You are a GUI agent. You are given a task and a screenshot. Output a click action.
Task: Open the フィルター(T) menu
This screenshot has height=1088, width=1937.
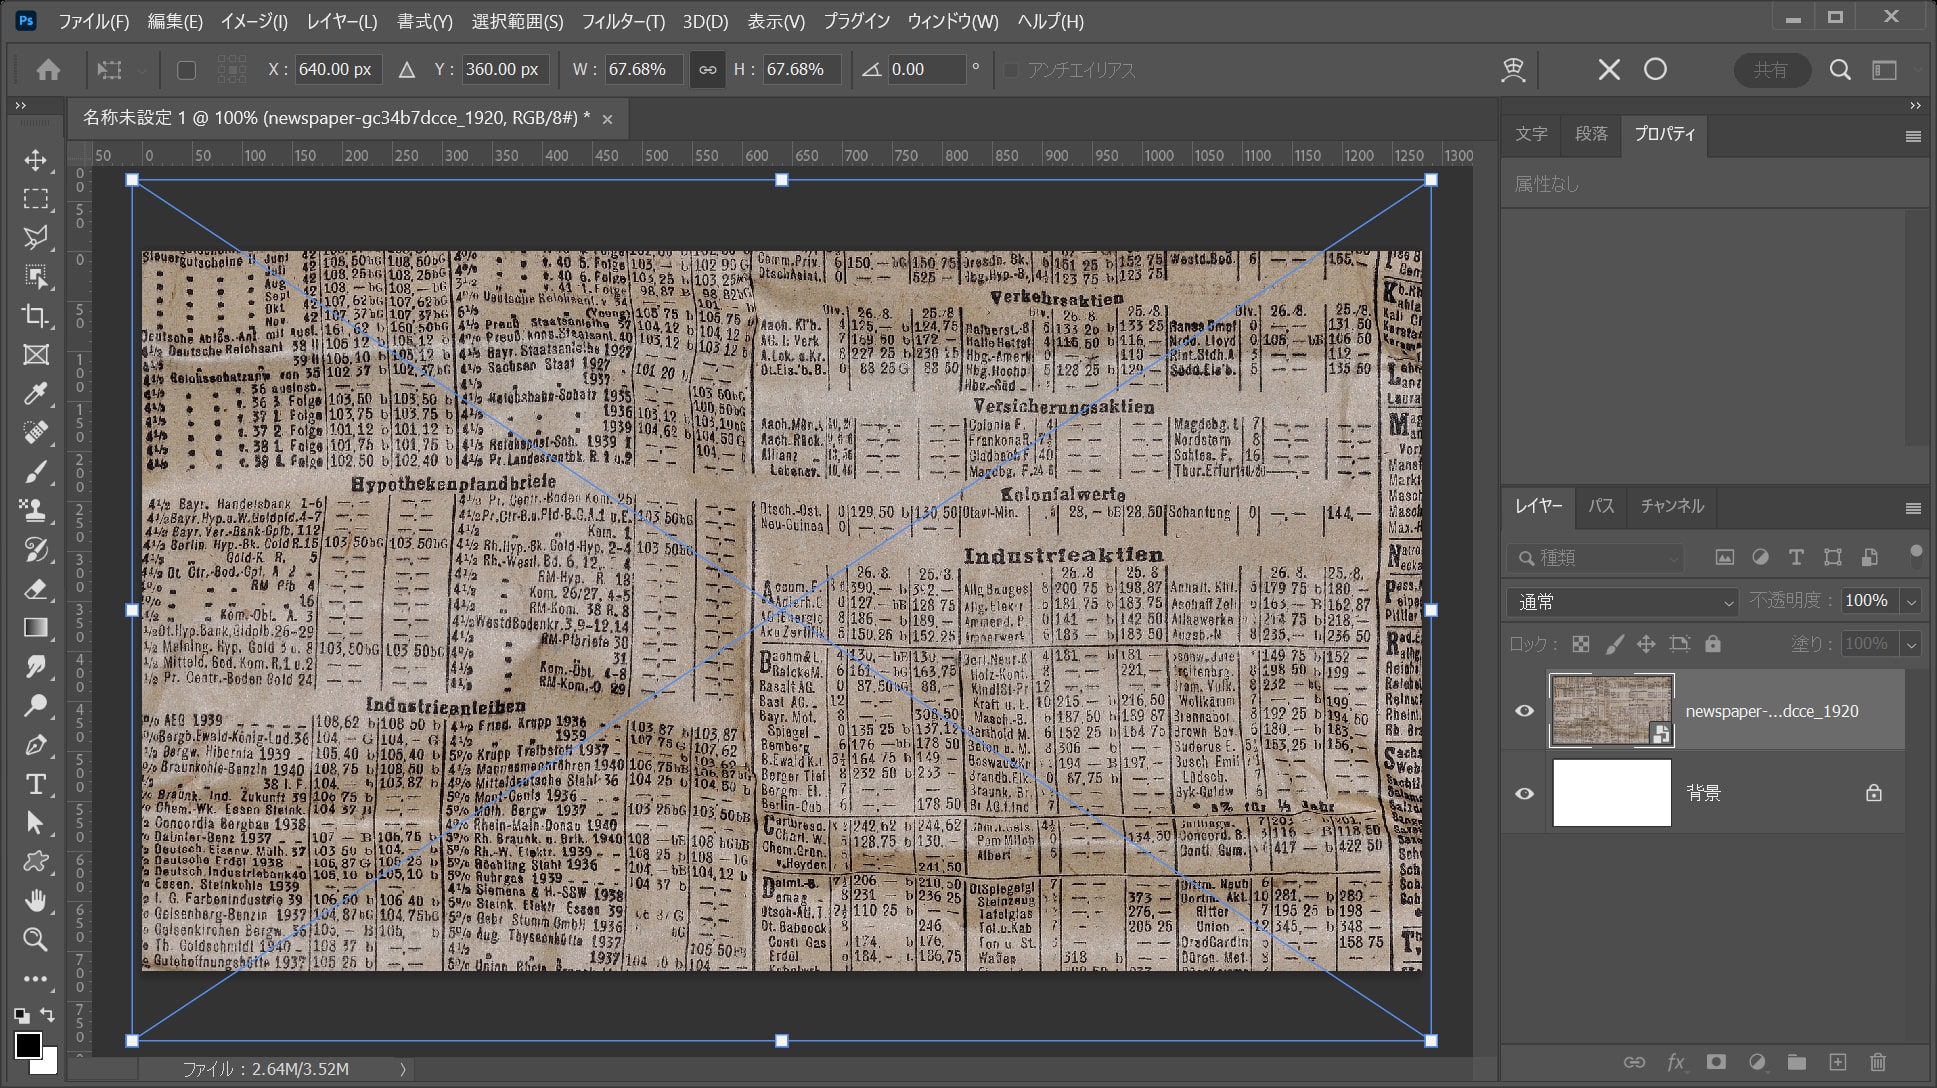click(x=623, y=21)
